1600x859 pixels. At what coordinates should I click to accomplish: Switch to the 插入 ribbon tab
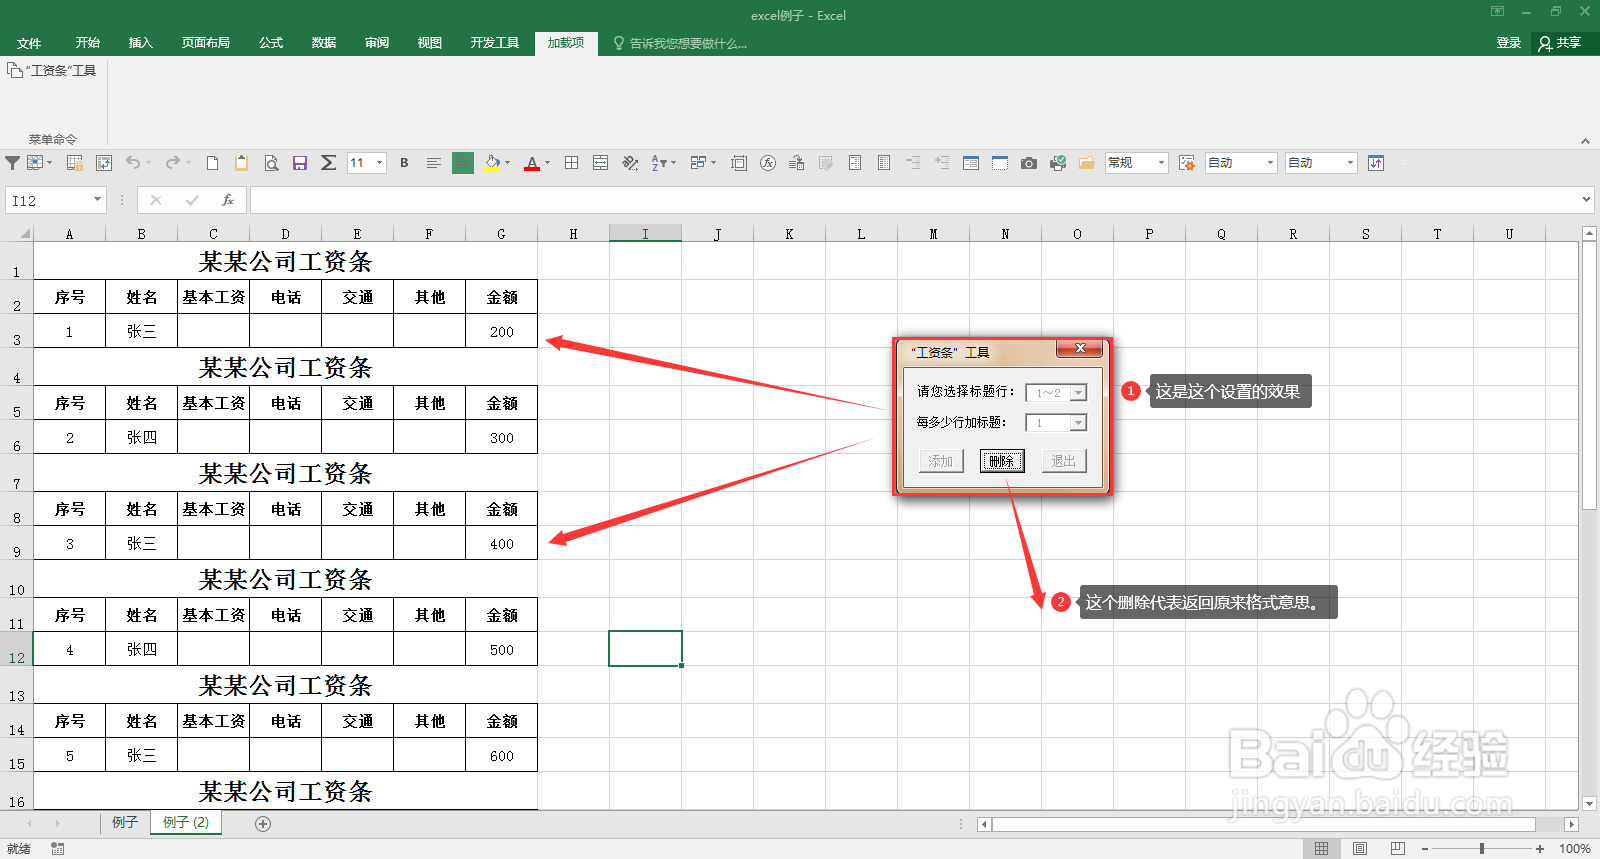point(141,43)
